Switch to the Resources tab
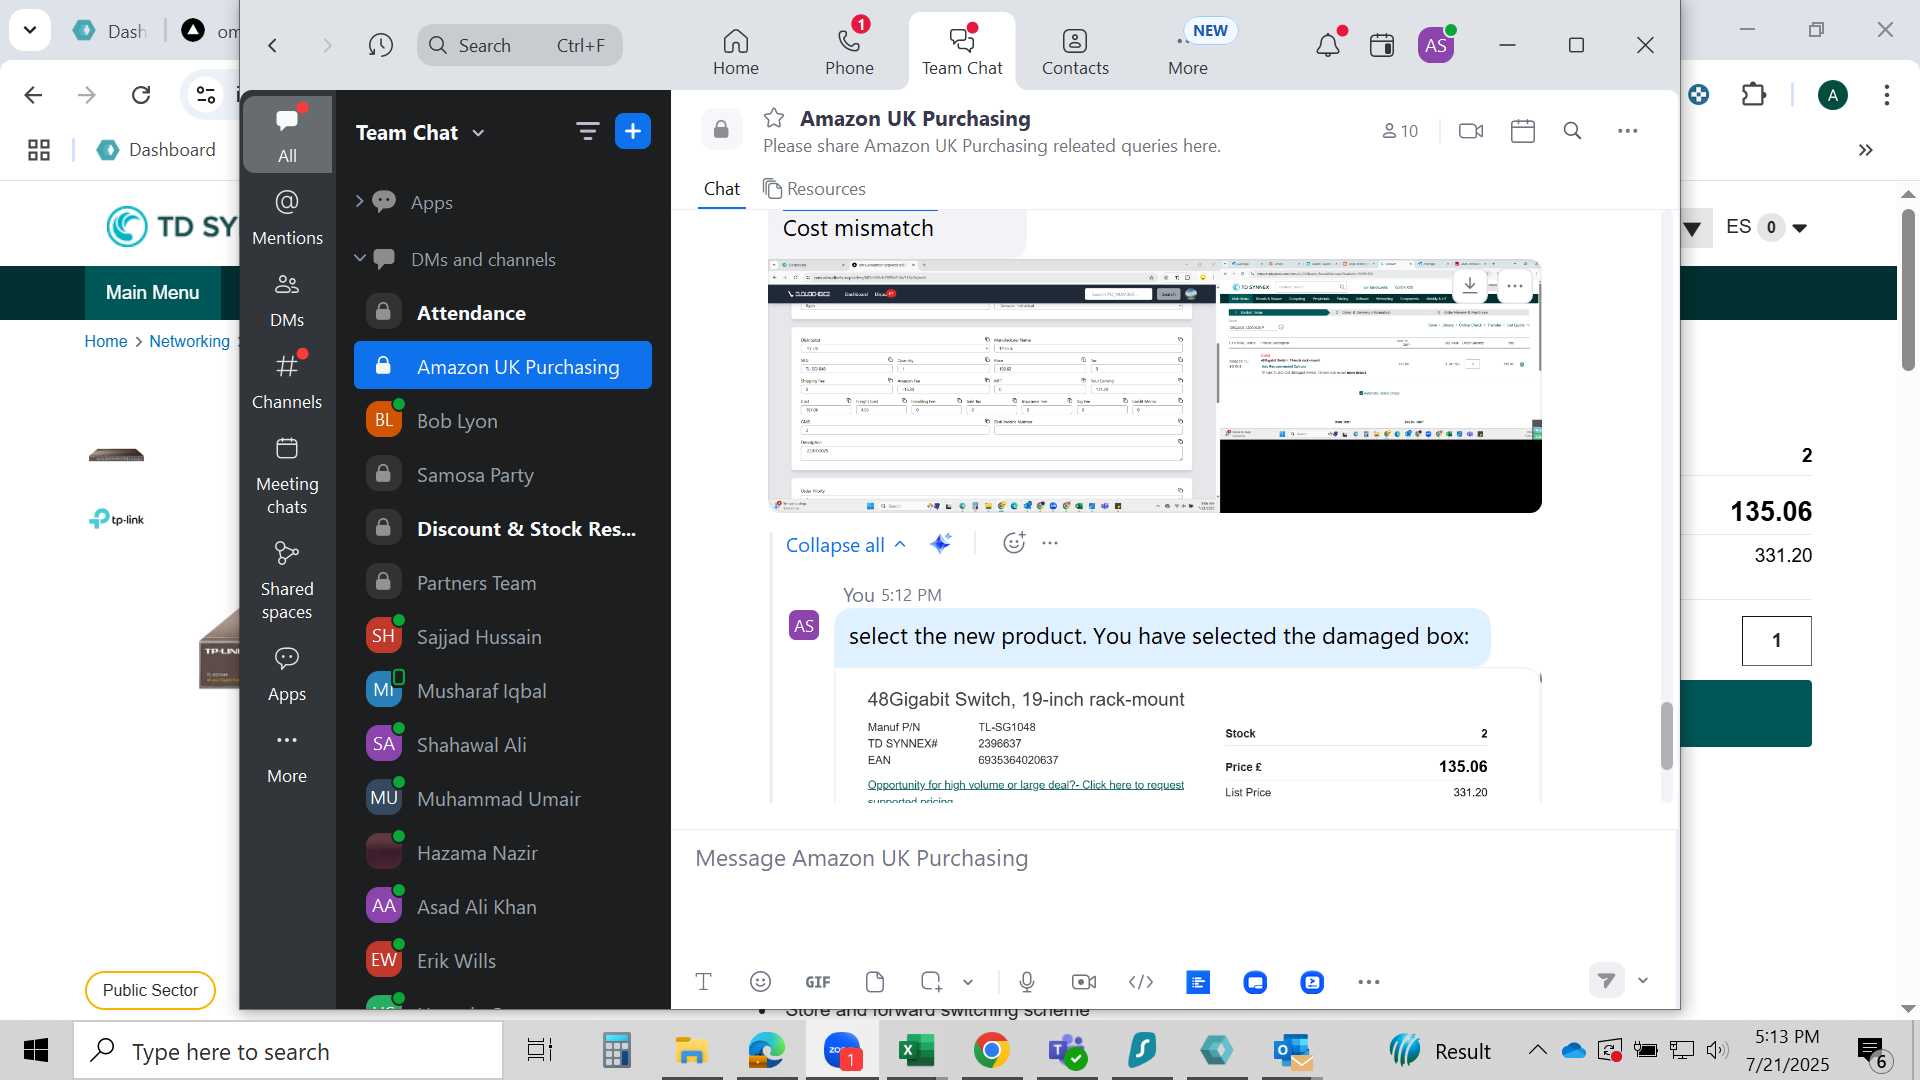Viewport: 1920px width, 1080px height. [814, 189]
